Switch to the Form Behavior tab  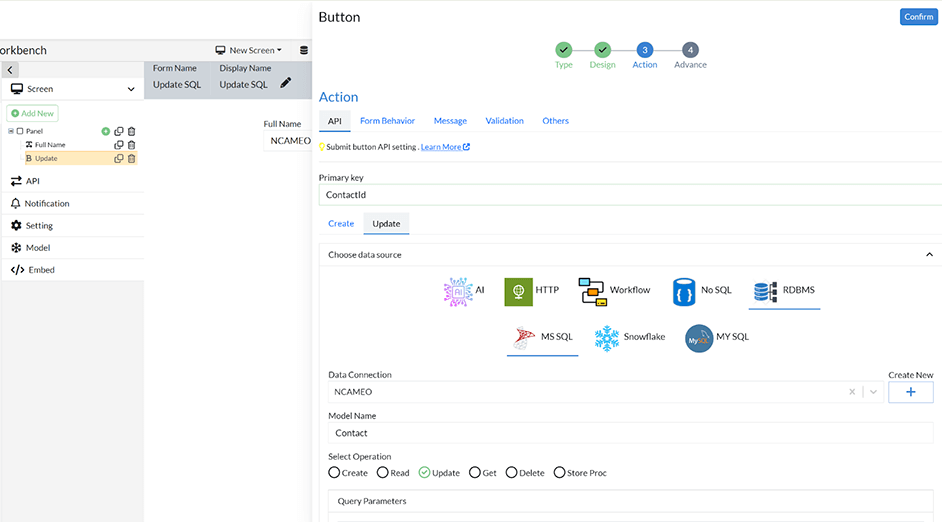[387, 121]
